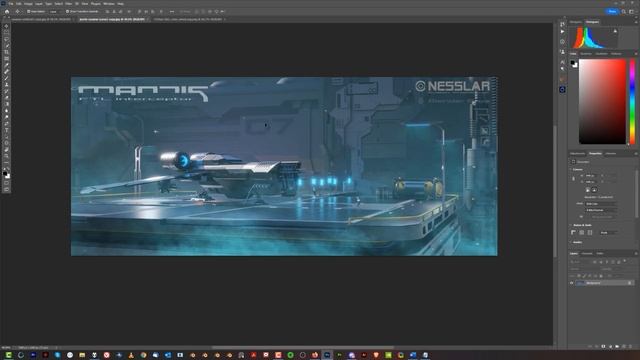Toggle Show Transform Controls checkbox
This screenshot has height=360, width=640.
click(x=67, y=11)
